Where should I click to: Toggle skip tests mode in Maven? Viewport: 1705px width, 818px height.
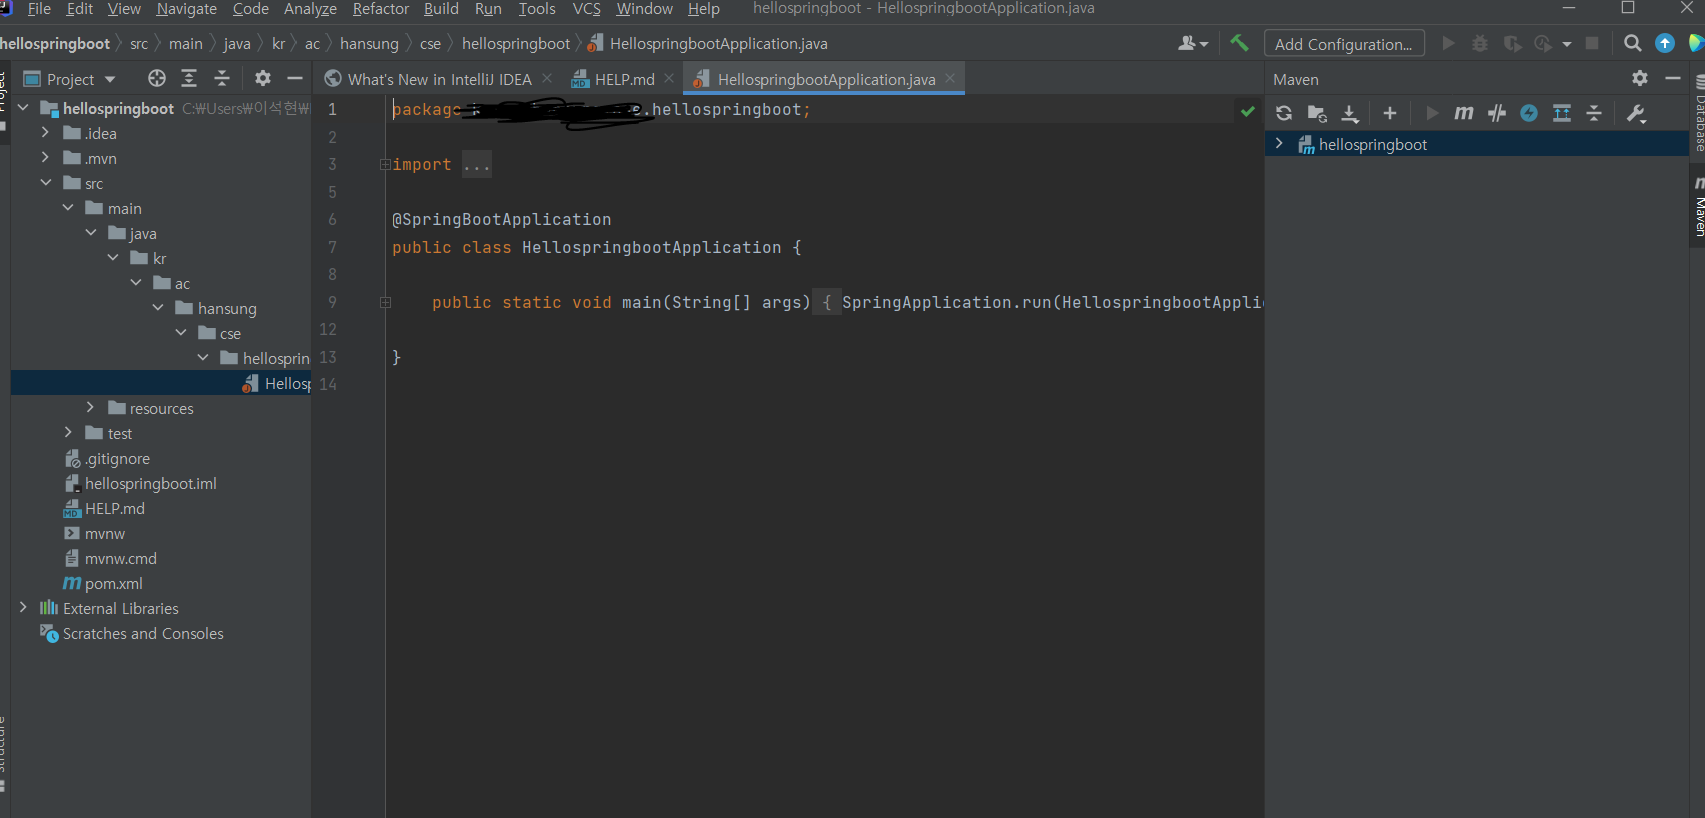[x=1529, y=113]
